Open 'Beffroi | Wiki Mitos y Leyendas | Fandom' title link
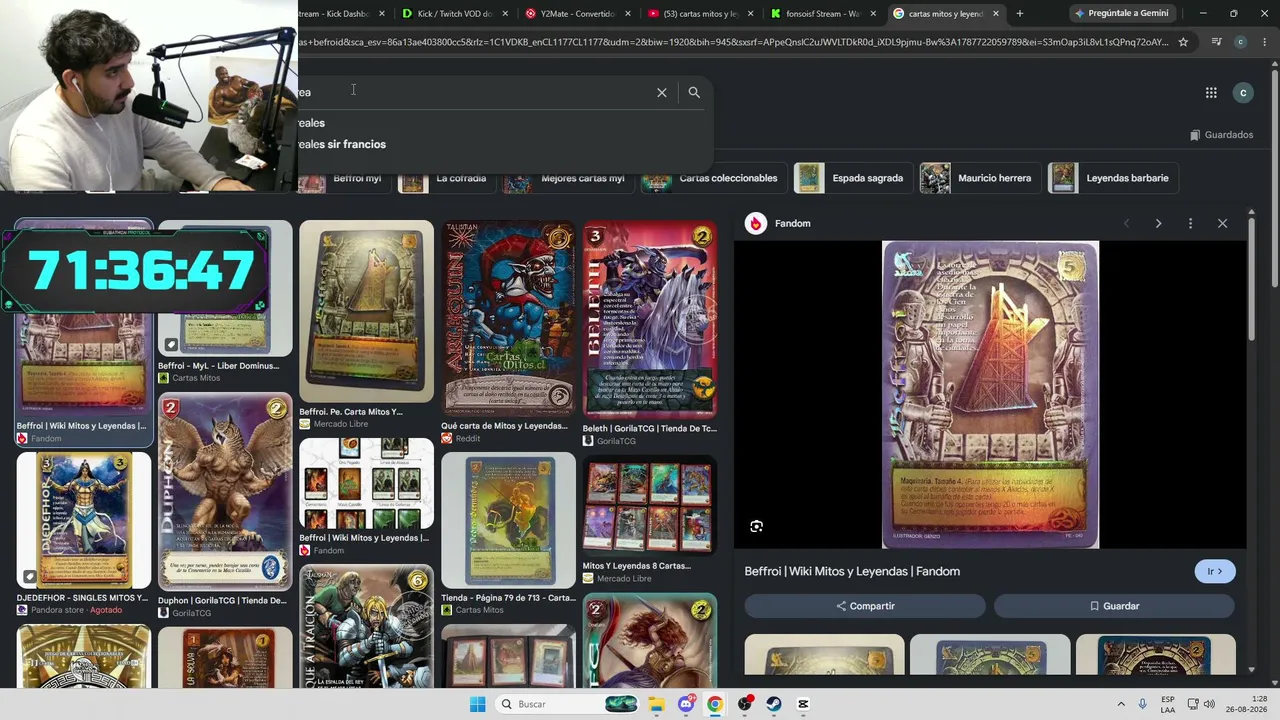Viewport: 1280px width, 720px height. point(852,572)
